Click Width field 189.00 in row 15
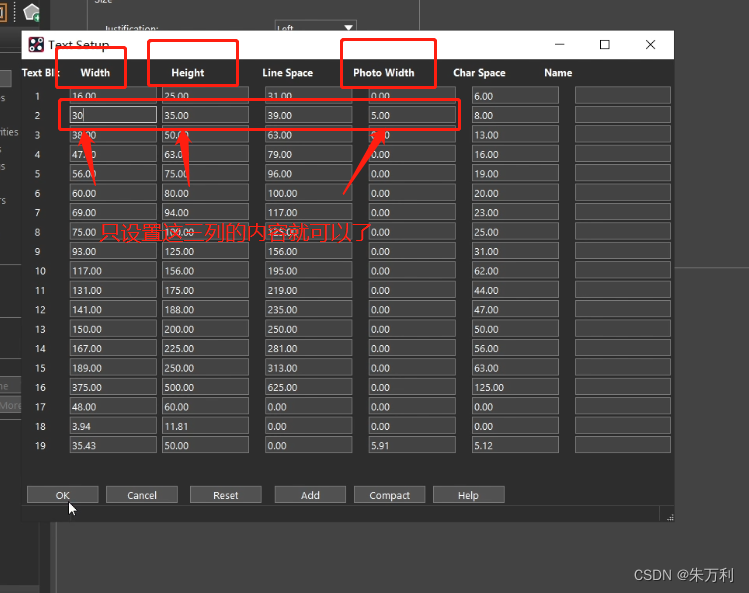 point(113,368)
